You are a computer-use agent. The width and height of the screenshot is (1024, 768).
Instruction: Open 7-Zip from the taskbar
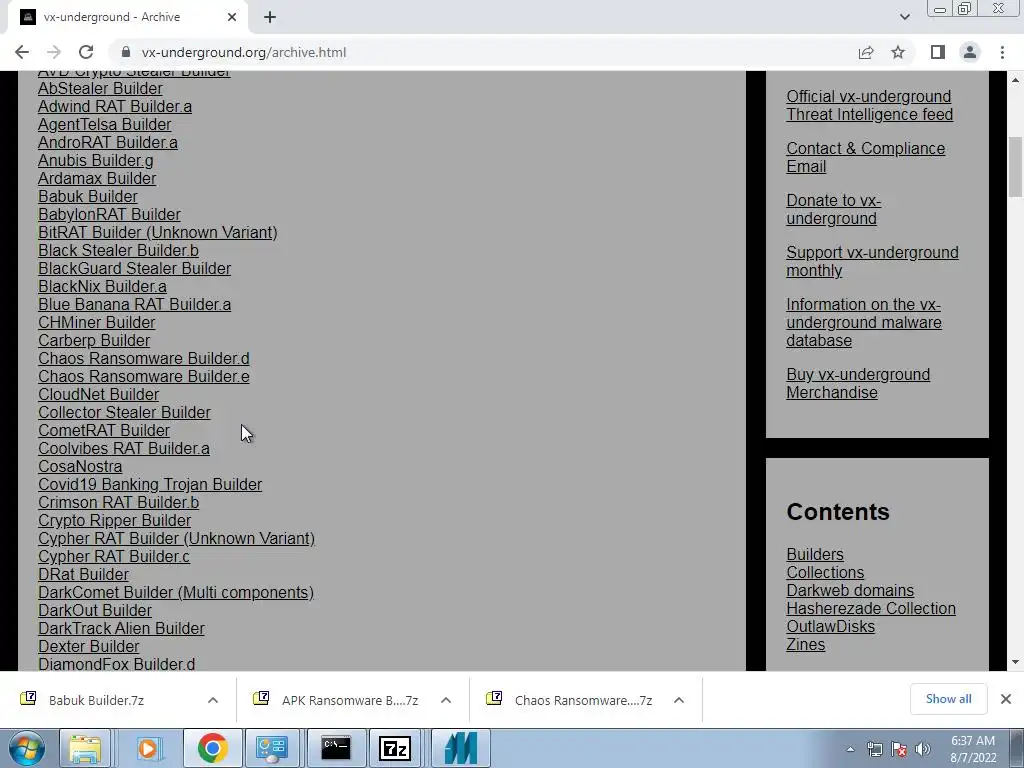396,748
